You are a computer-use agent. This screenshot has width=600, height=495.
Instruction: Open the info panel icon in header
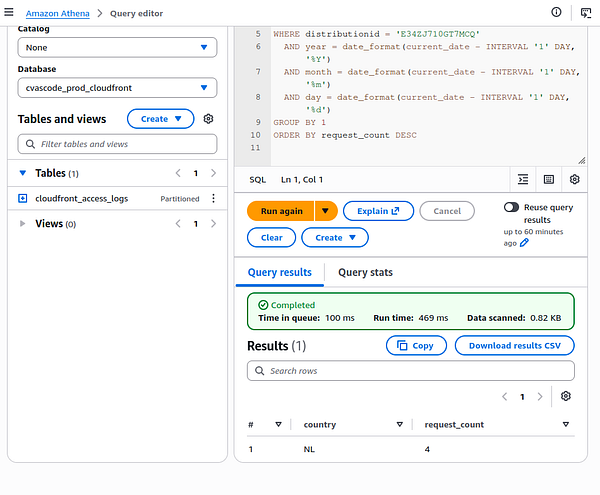pos(556,12)
